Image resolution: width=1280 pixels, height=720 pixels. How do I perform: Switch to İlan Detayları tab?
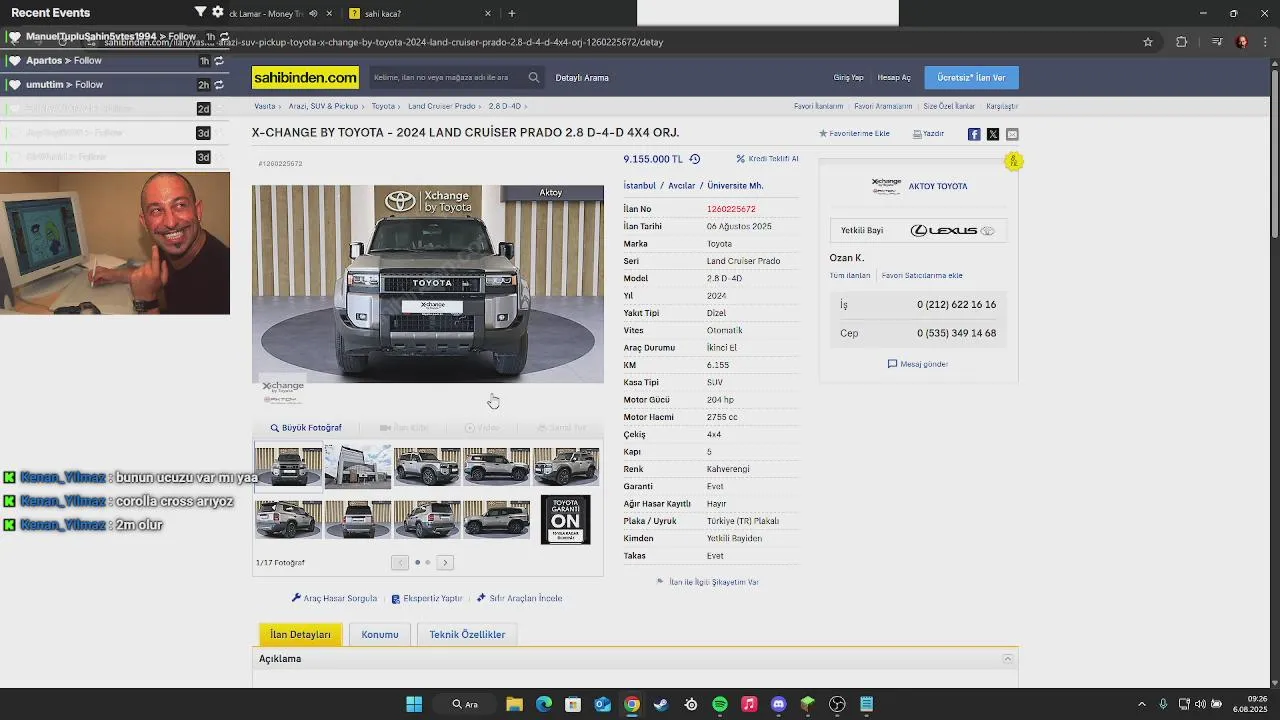pos(300,634)
